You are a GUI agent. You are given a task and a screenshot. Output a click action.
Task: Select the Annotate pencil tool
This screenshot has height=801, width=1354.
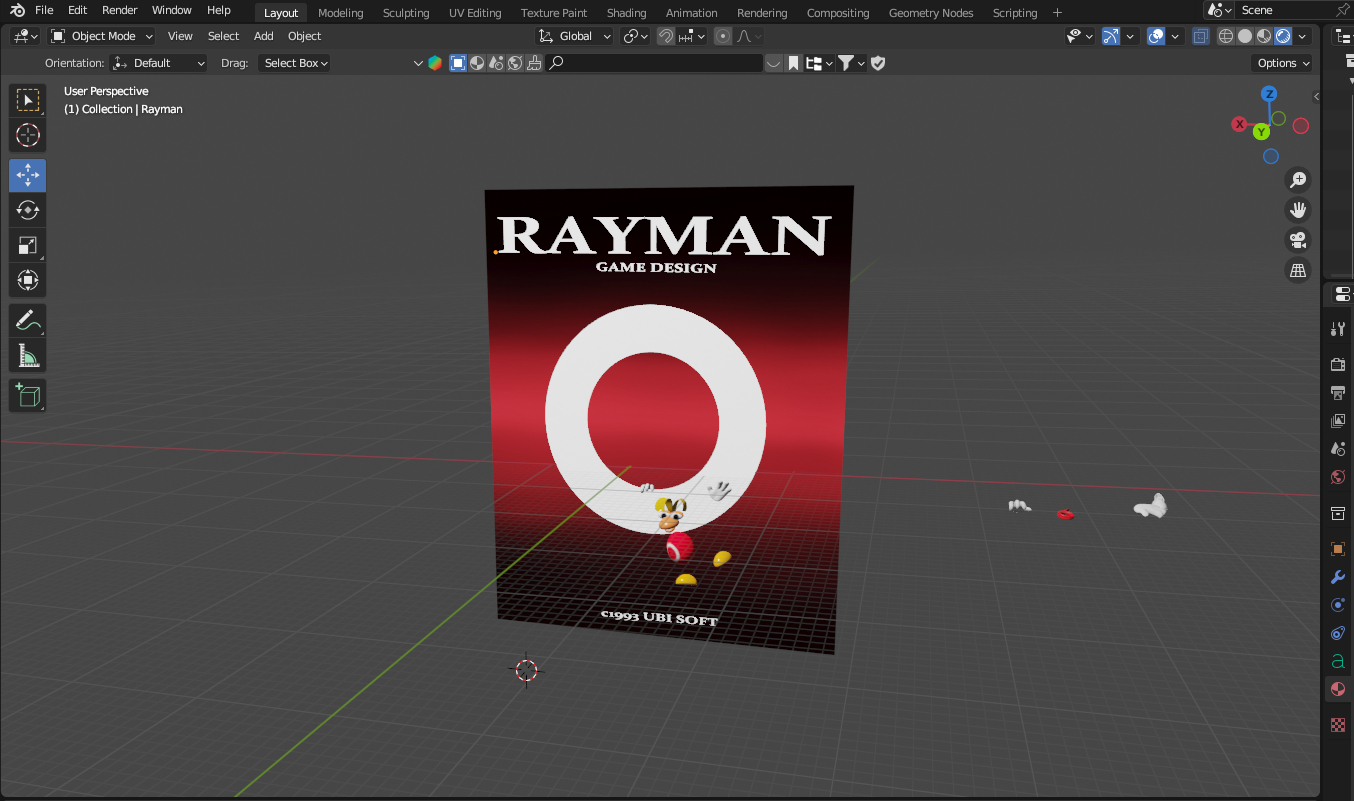tap(28, 321)
